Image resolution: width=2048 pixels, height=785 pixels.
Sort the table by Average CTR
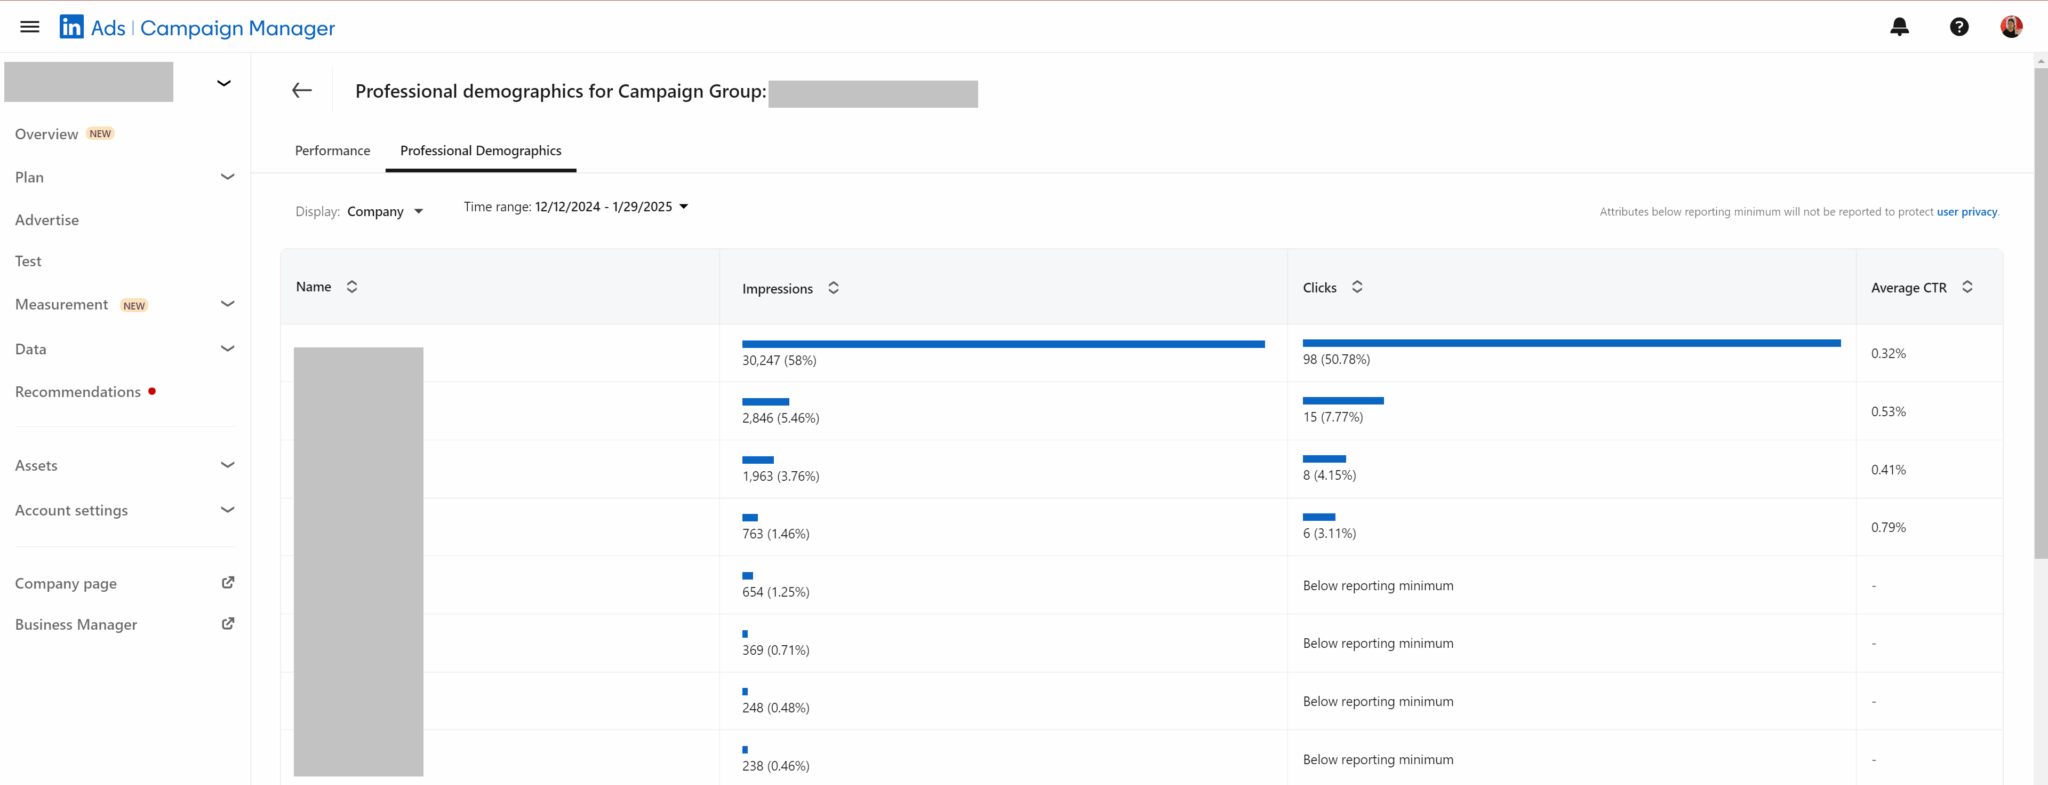[x=1967, y=287]
